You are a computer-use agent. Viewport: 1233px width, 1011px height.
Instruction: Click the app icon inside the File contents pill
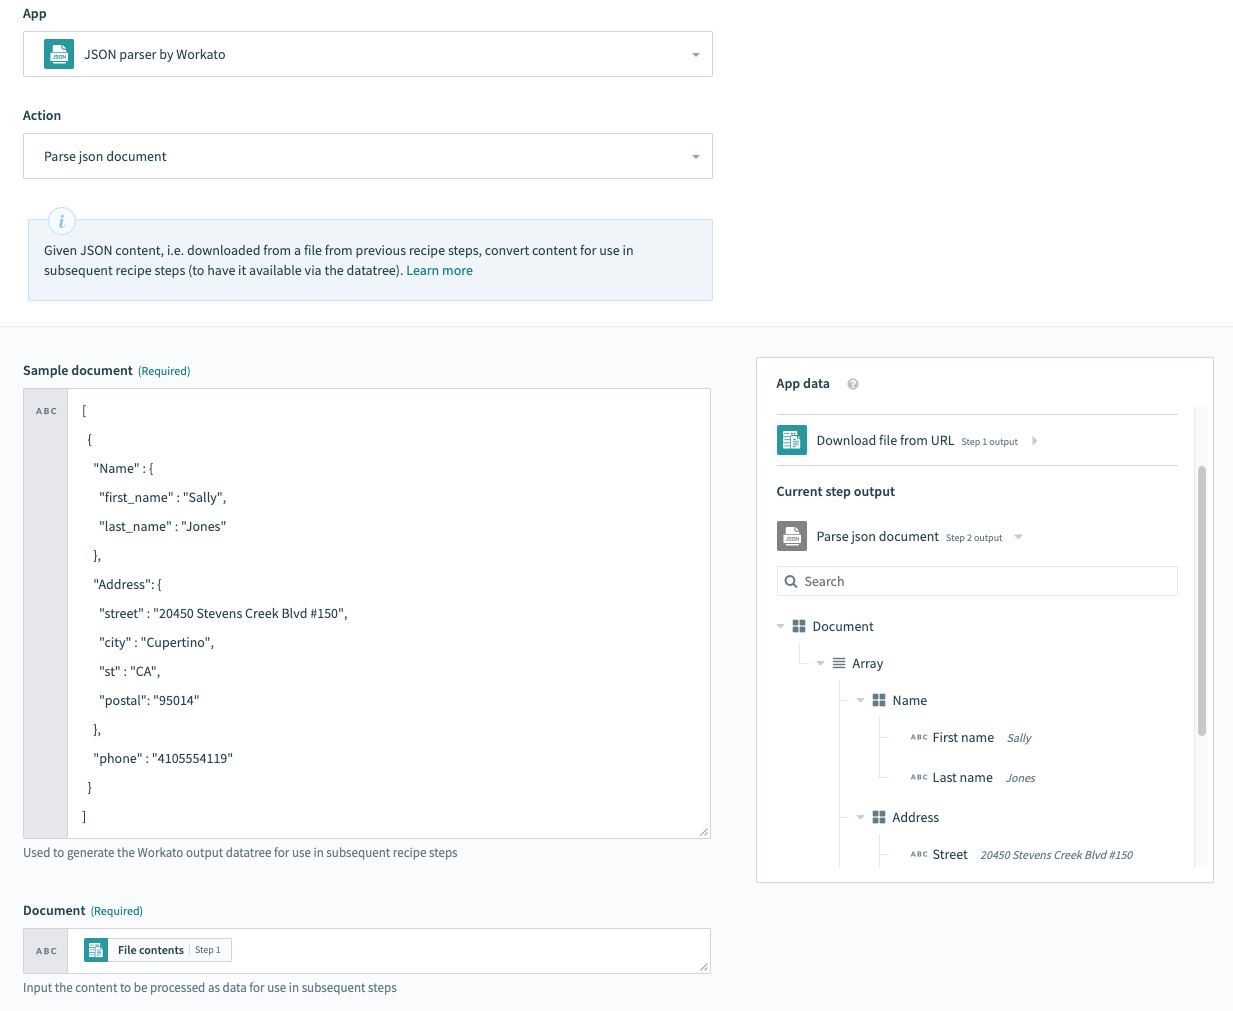click(x=95, y=949)
